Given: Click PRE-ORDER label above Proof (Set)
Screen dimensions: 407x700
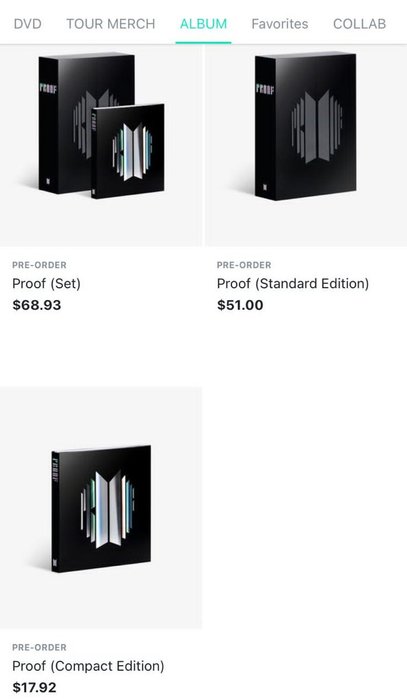Looking at the screenshot, I should pyautogui.click(x=39, y=265).
